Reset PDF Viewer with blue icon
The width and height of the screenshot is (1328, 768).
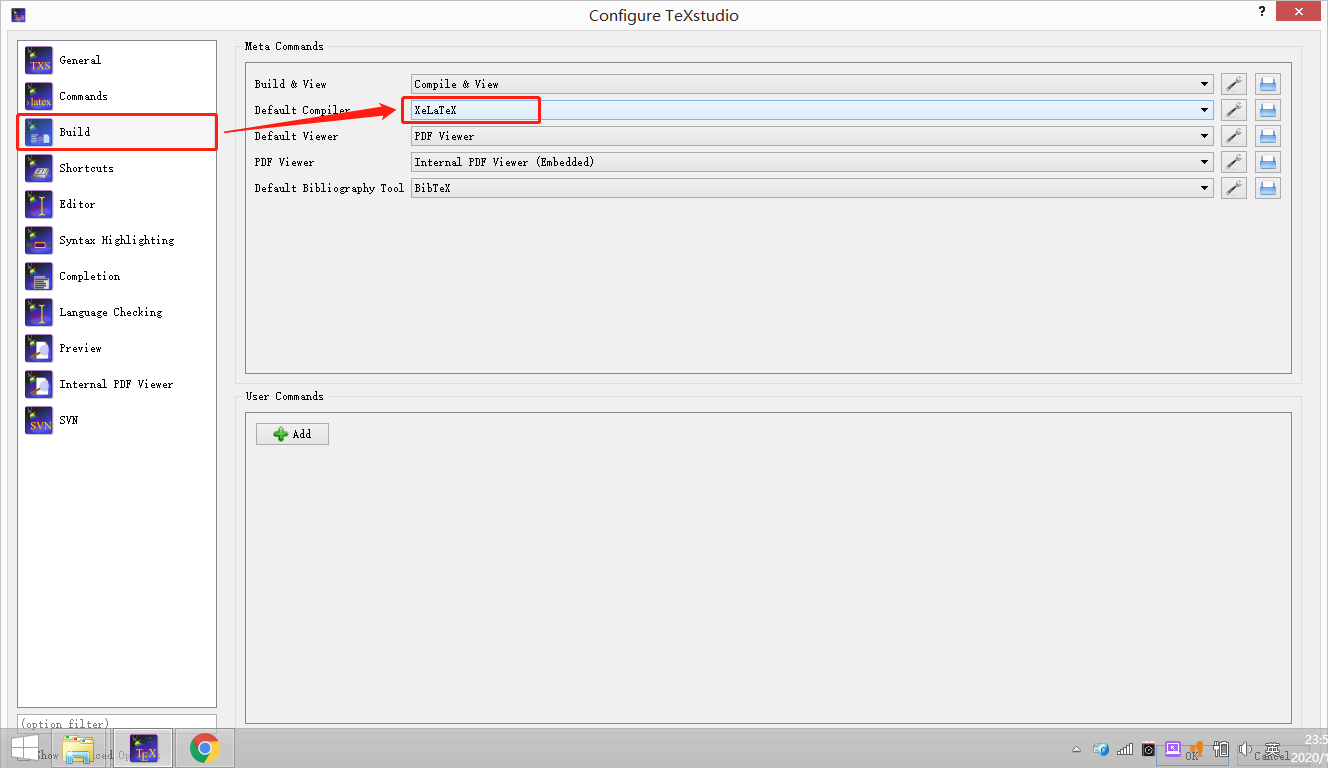(1268, 162)
